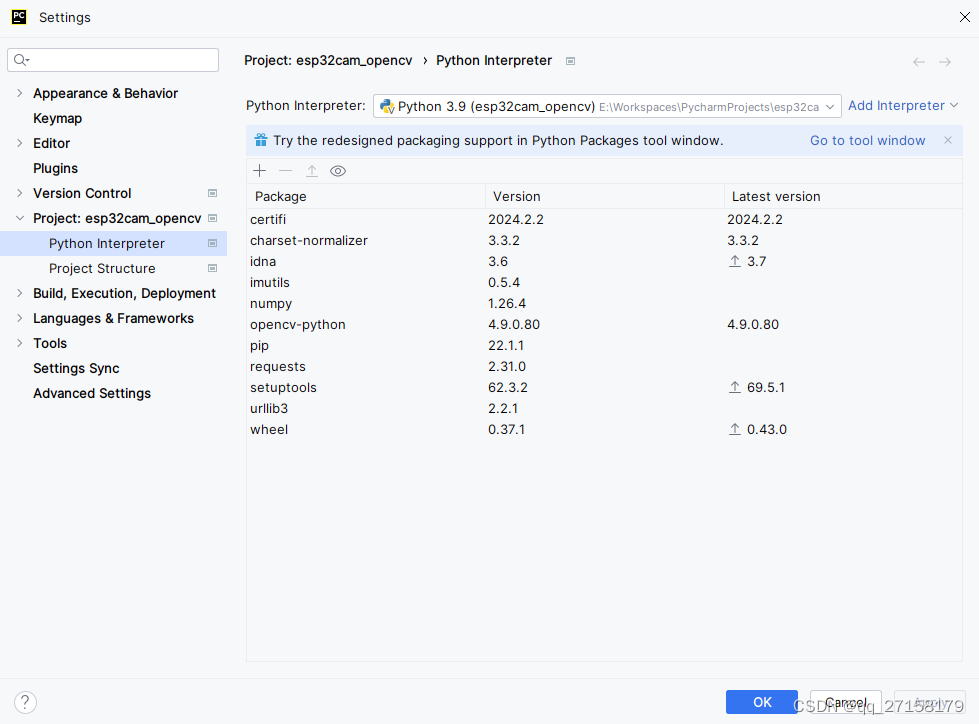The image size is (979, 724).
Task: Click the Version column header
Action: (x=604, y=197)
